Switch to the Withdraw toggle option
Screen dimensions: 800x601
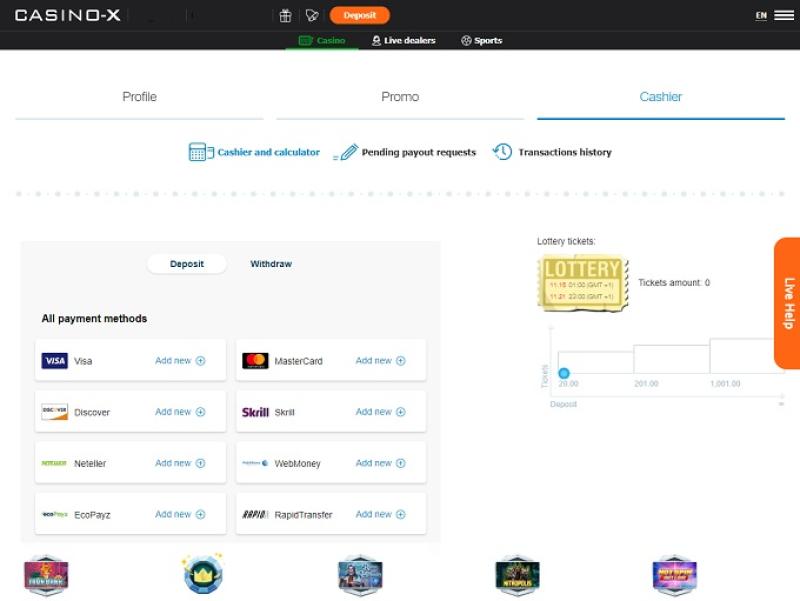(271, 264)
